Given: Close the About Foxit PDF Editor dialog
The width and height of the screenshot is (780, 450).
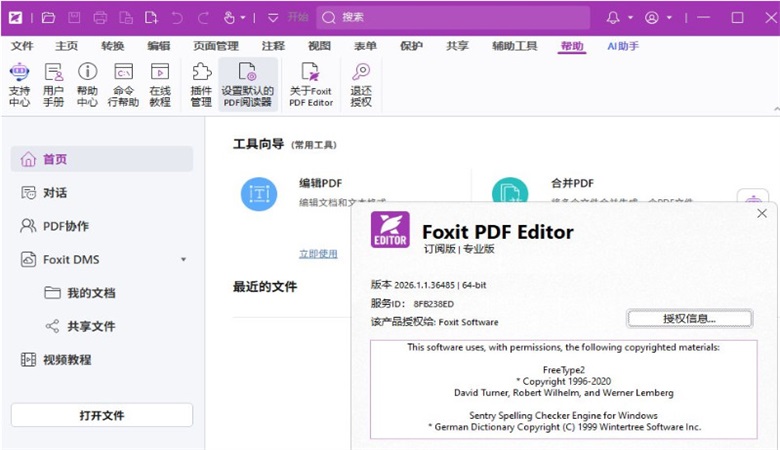Looking at the screenshot, I should pos(762,213).
